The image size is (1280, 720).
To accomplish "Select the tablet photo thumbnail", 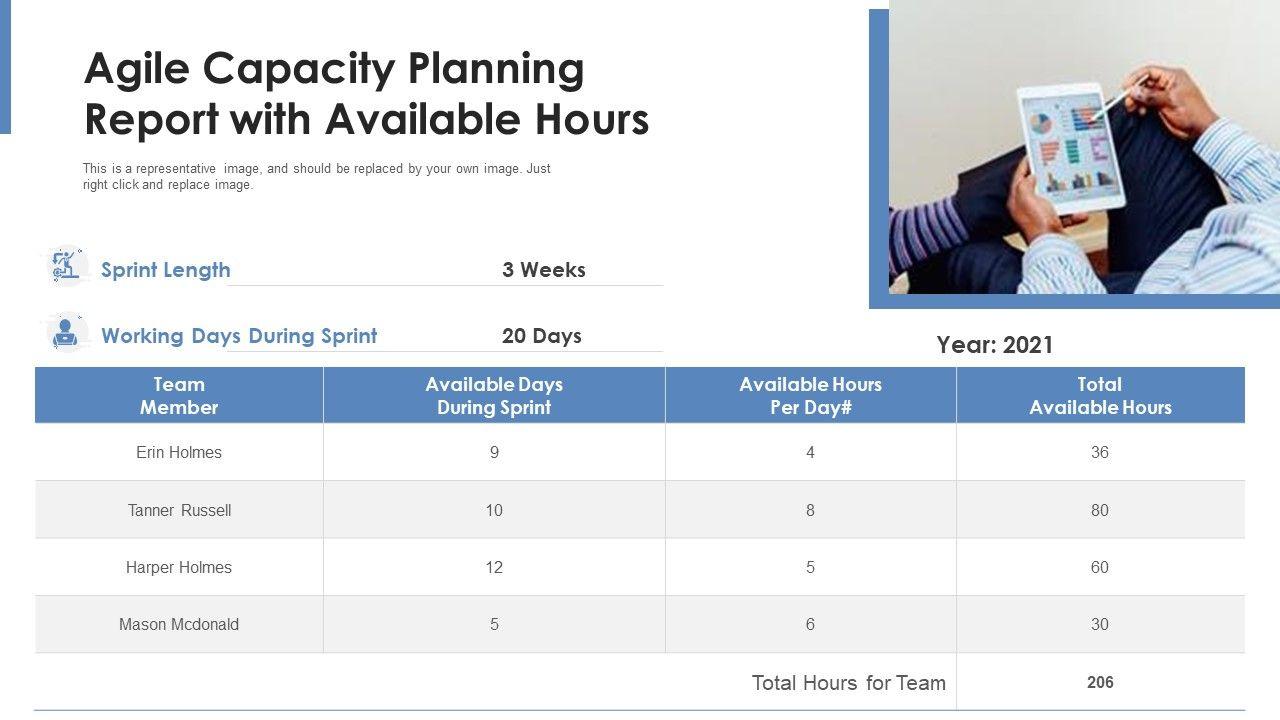I will point(1084,147).
